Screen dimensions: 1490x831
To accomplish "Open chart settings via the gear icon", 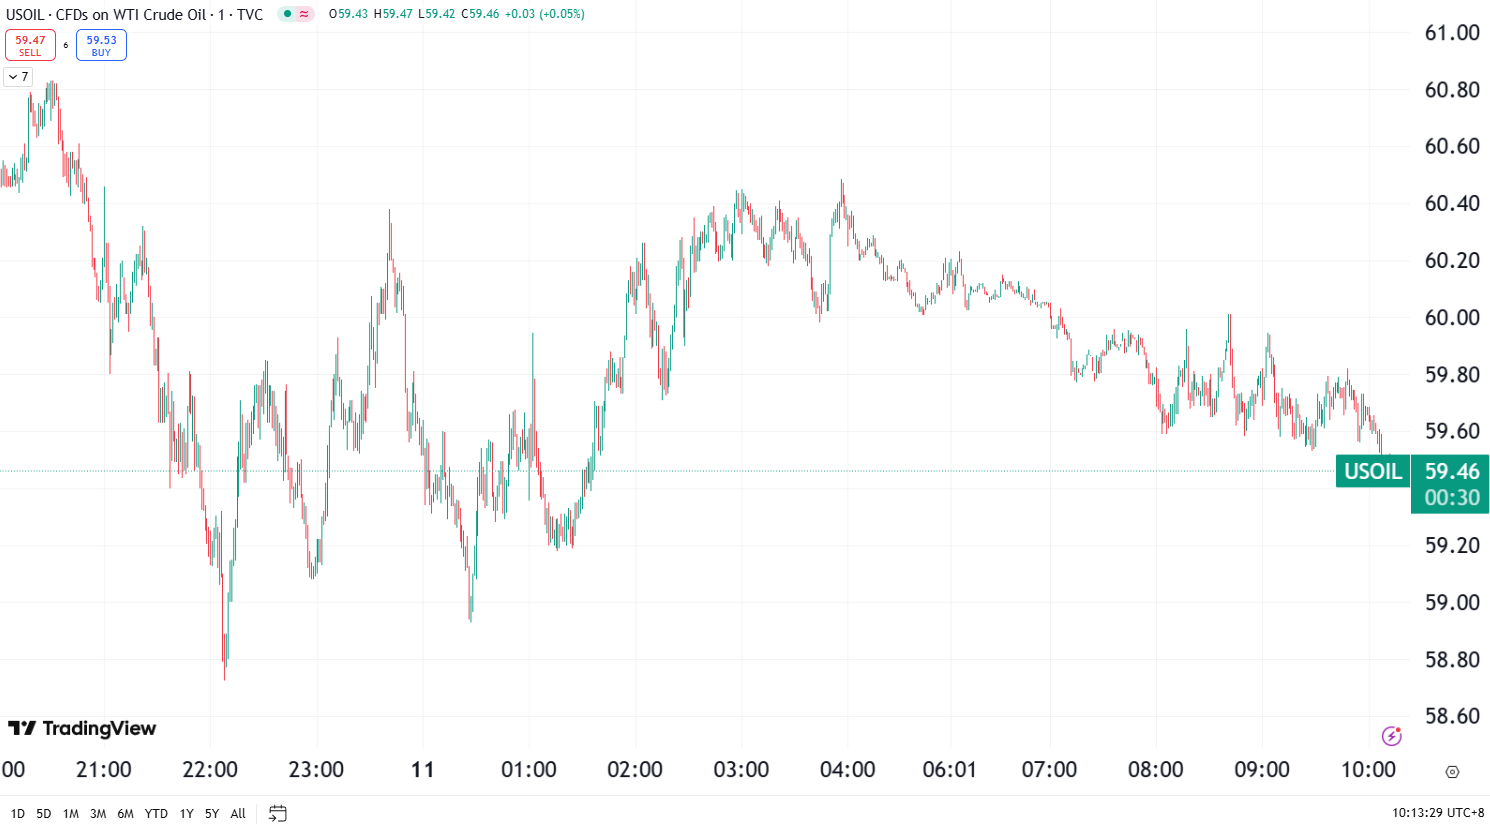I will point(1452,770).
